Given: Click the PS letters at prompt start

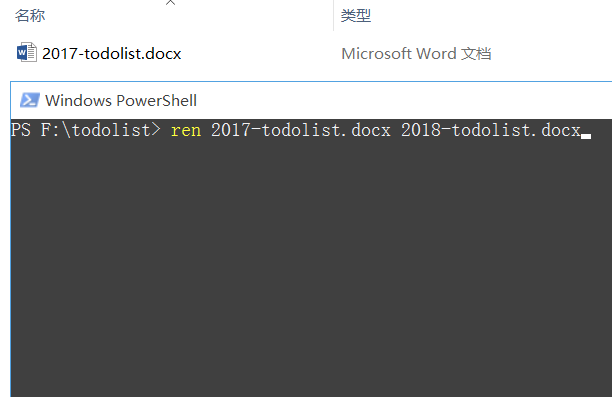Looking at the screenshot, I should coord(21,130).
